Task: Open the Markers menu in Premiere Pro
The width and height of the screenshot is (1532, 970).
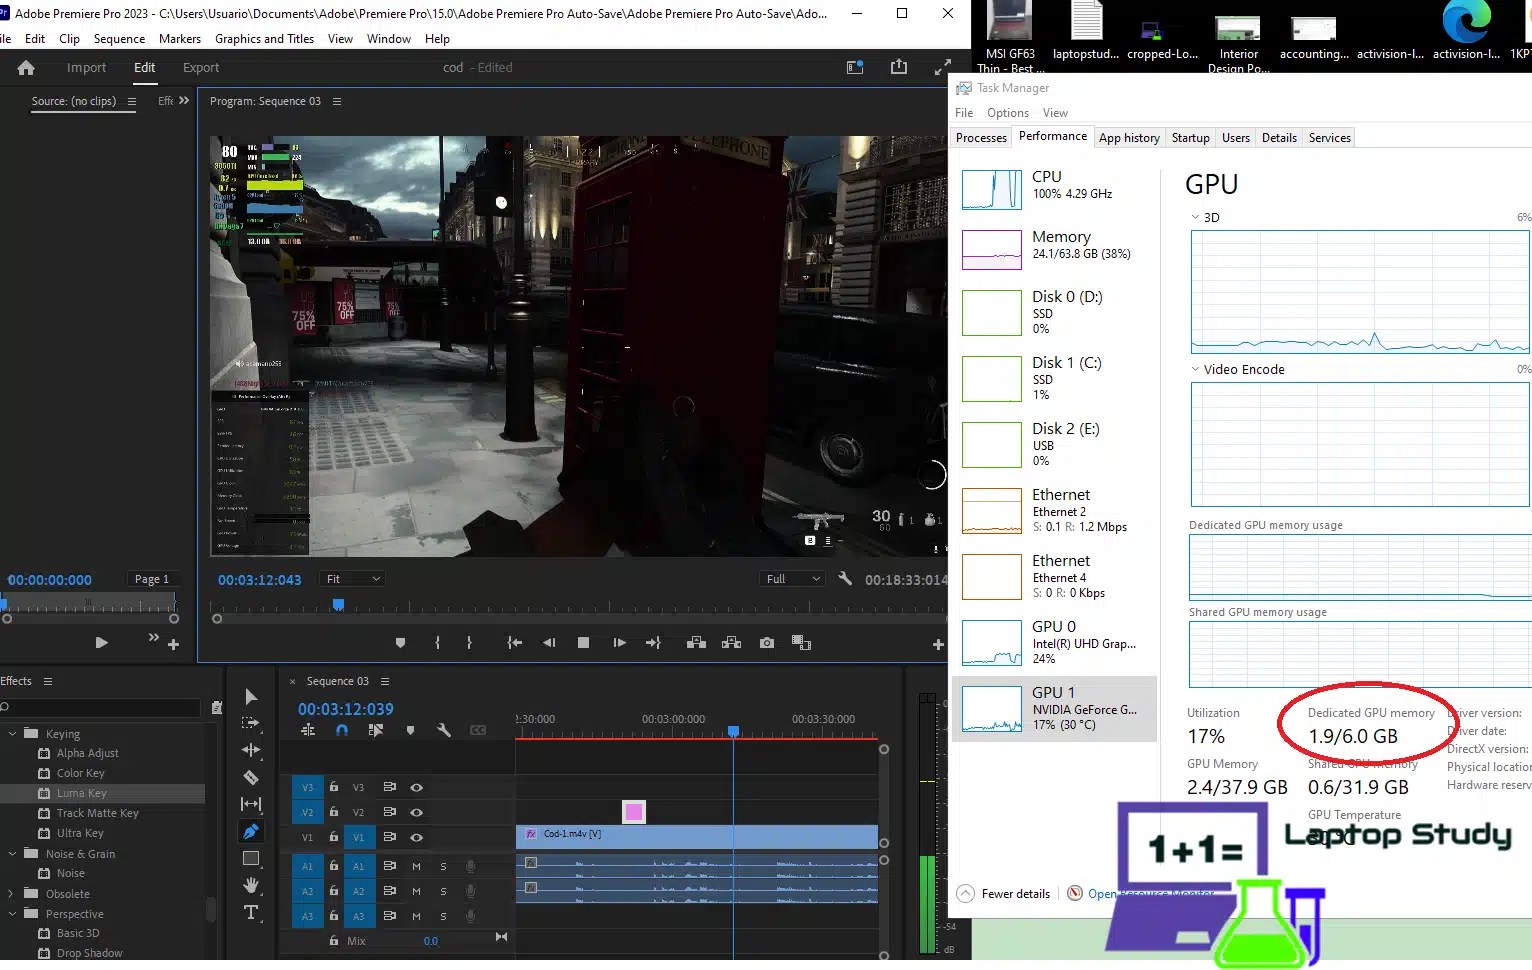Action: [180, 39]
